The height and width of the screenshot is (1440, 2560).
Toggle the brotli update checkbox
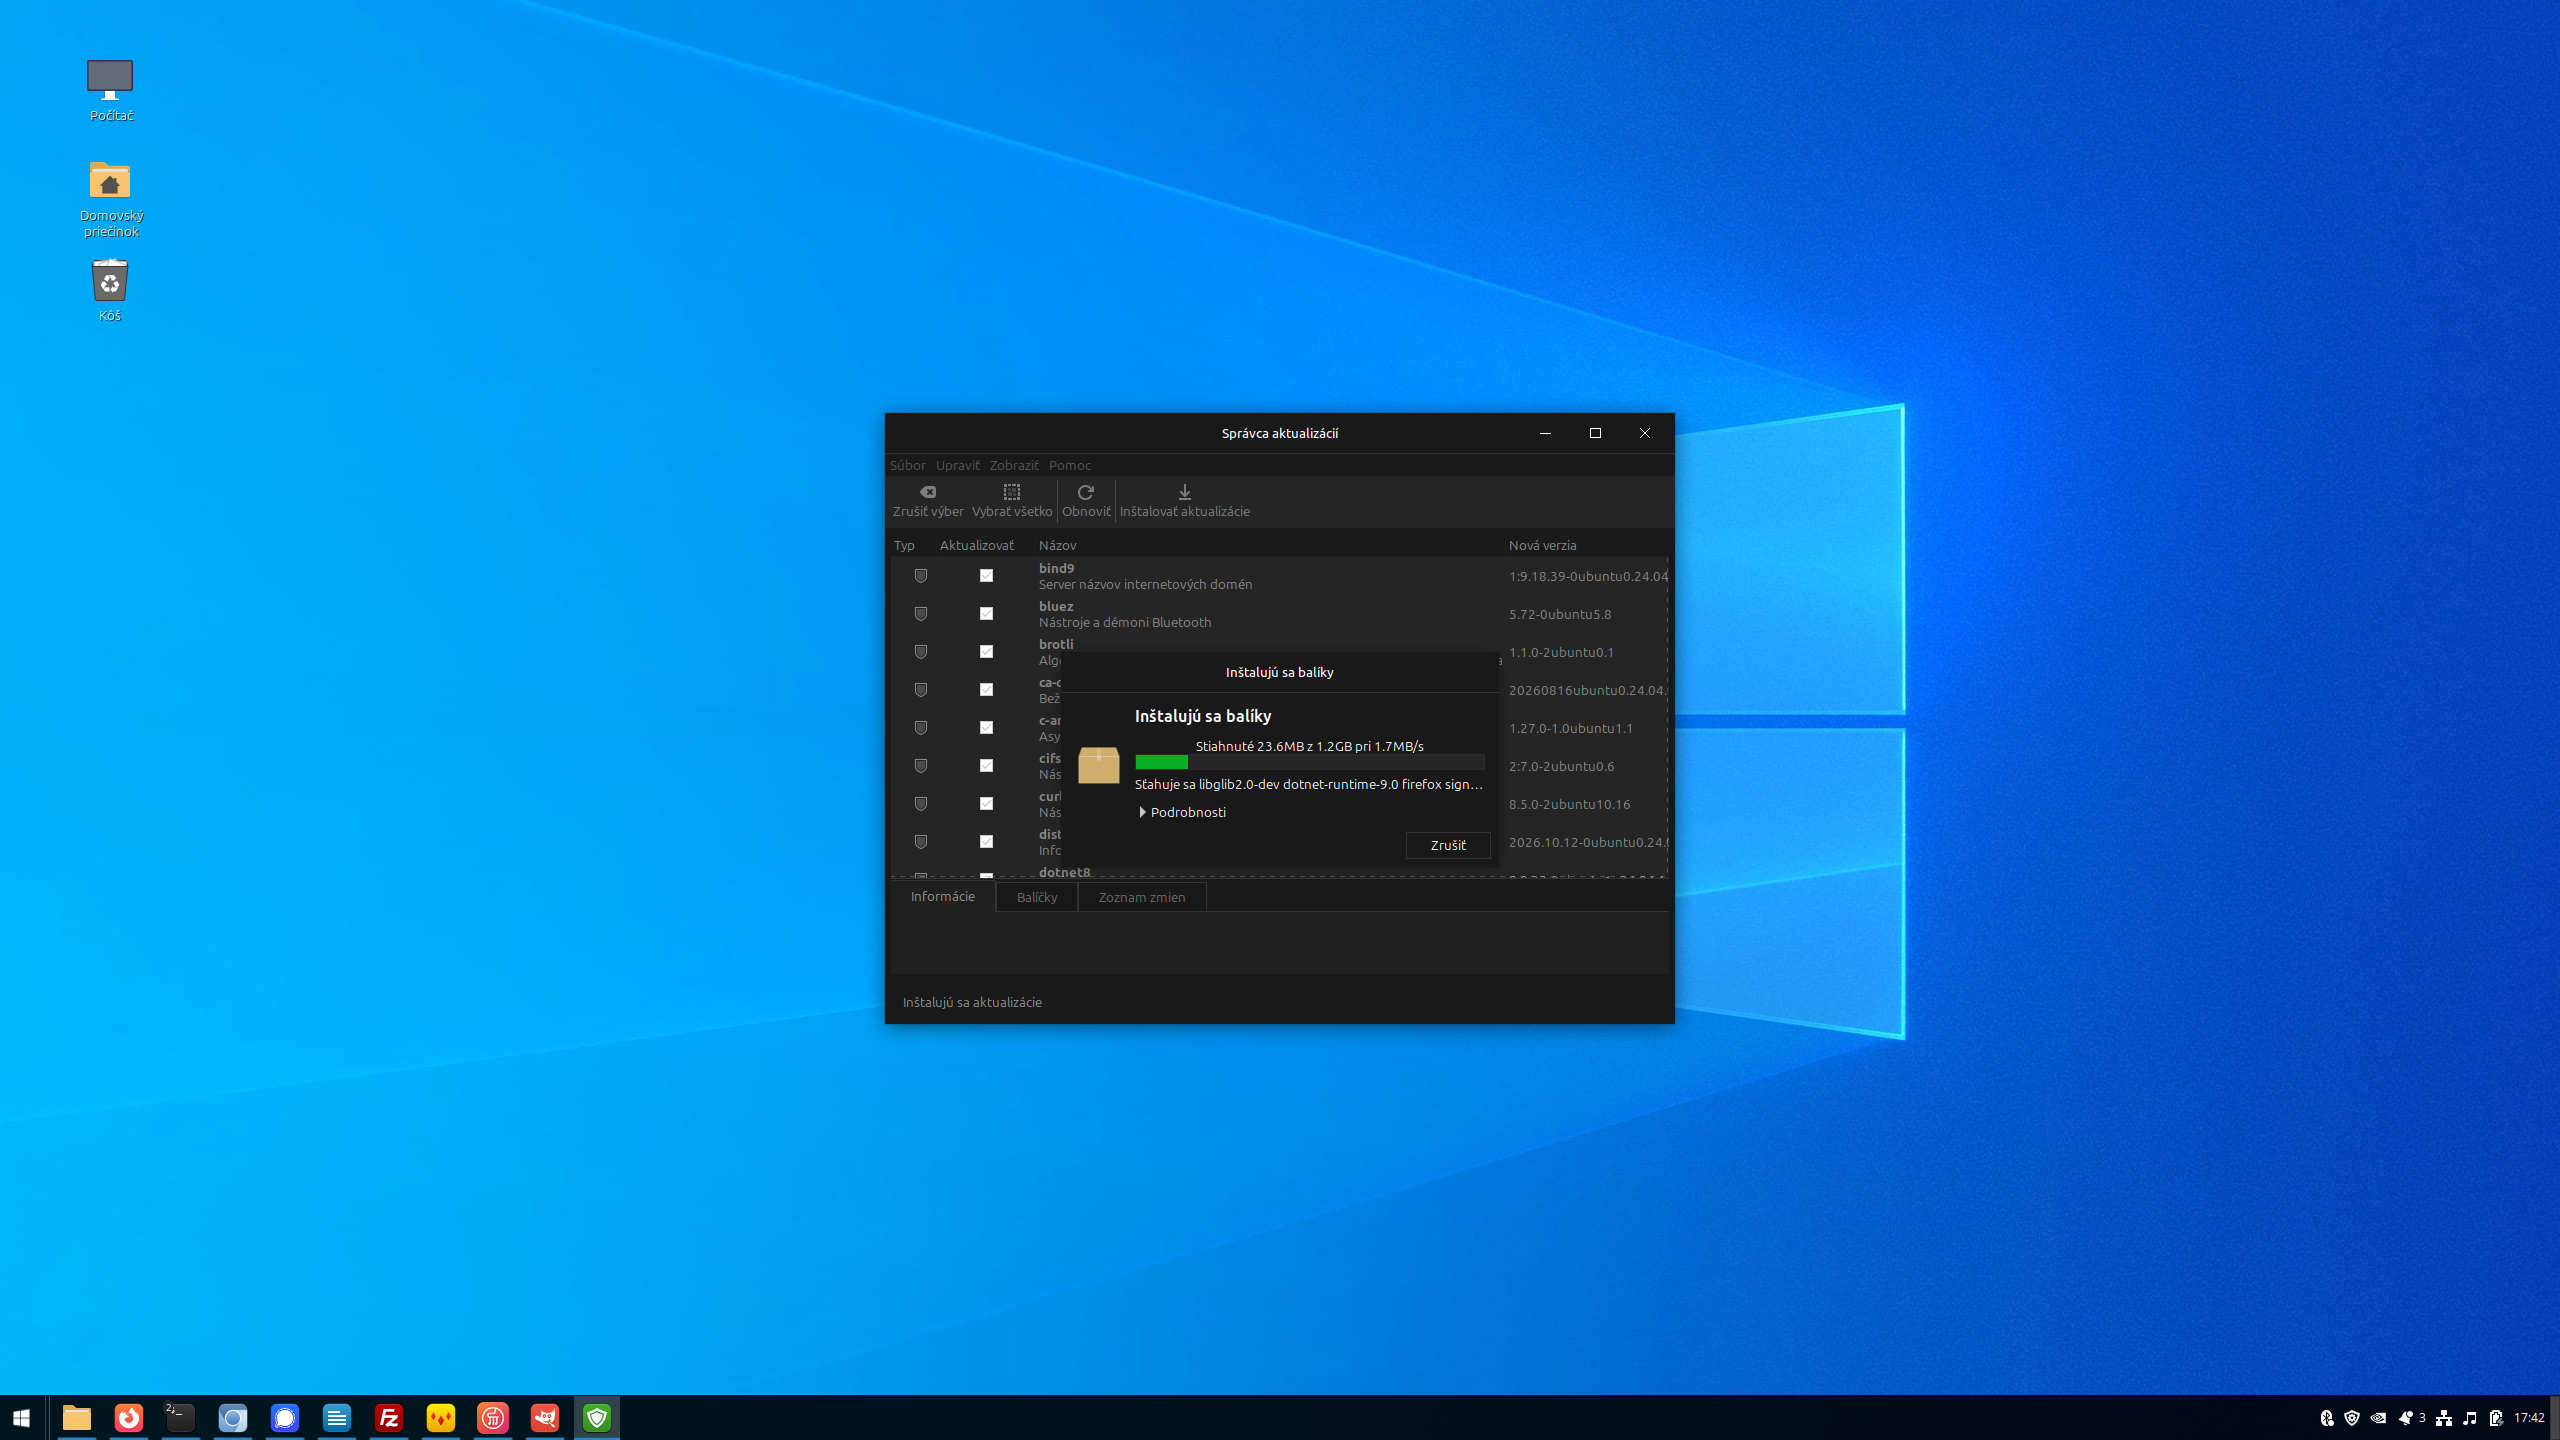[x=986, y=652]
